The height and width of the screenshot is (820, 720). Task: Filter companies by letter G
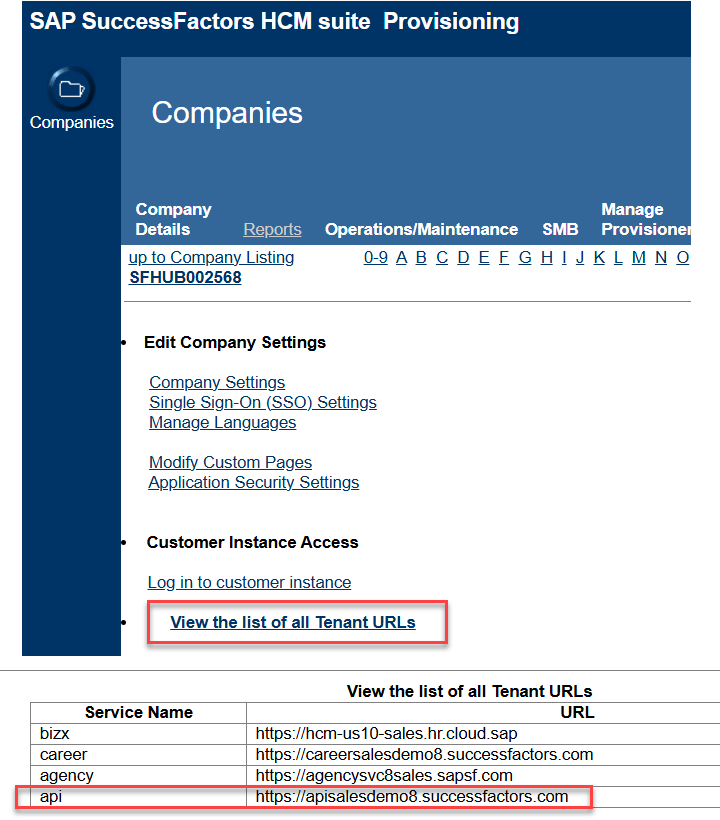click(x=525, y=257)
